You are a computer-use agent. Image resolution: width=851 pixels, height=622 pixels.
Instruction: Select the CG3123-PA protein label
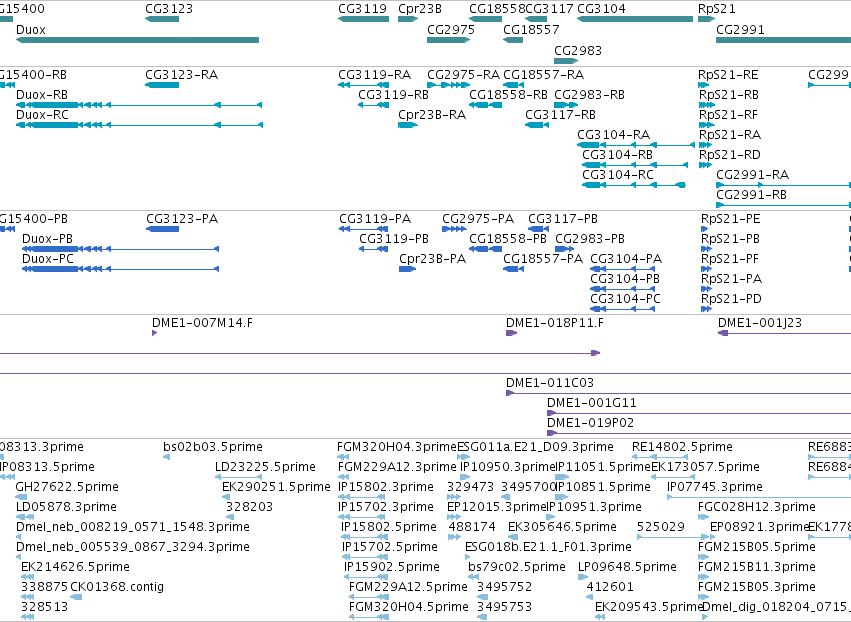tap(182, 219)
